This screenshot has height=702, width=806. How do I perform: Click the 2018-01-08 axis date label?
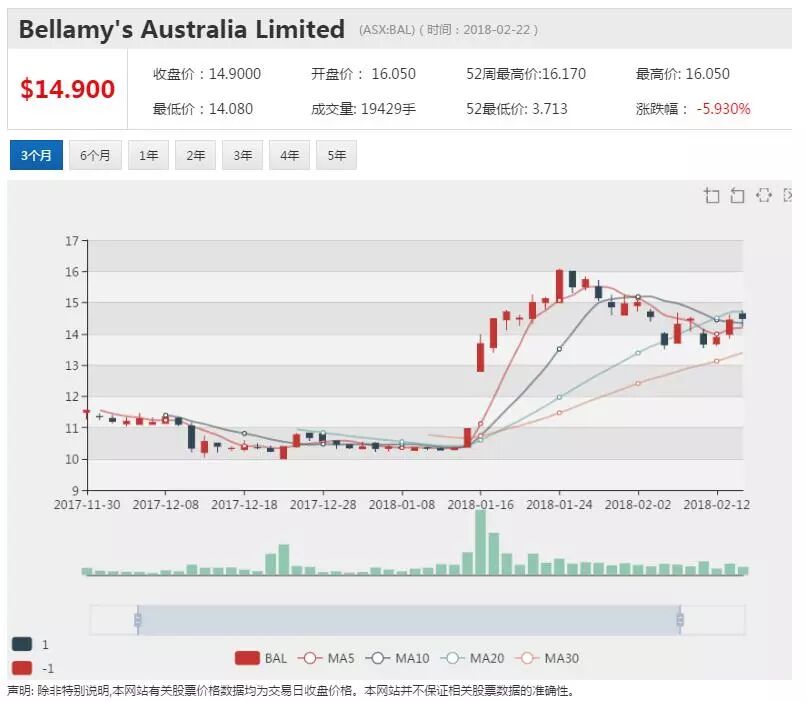(402, 505)
